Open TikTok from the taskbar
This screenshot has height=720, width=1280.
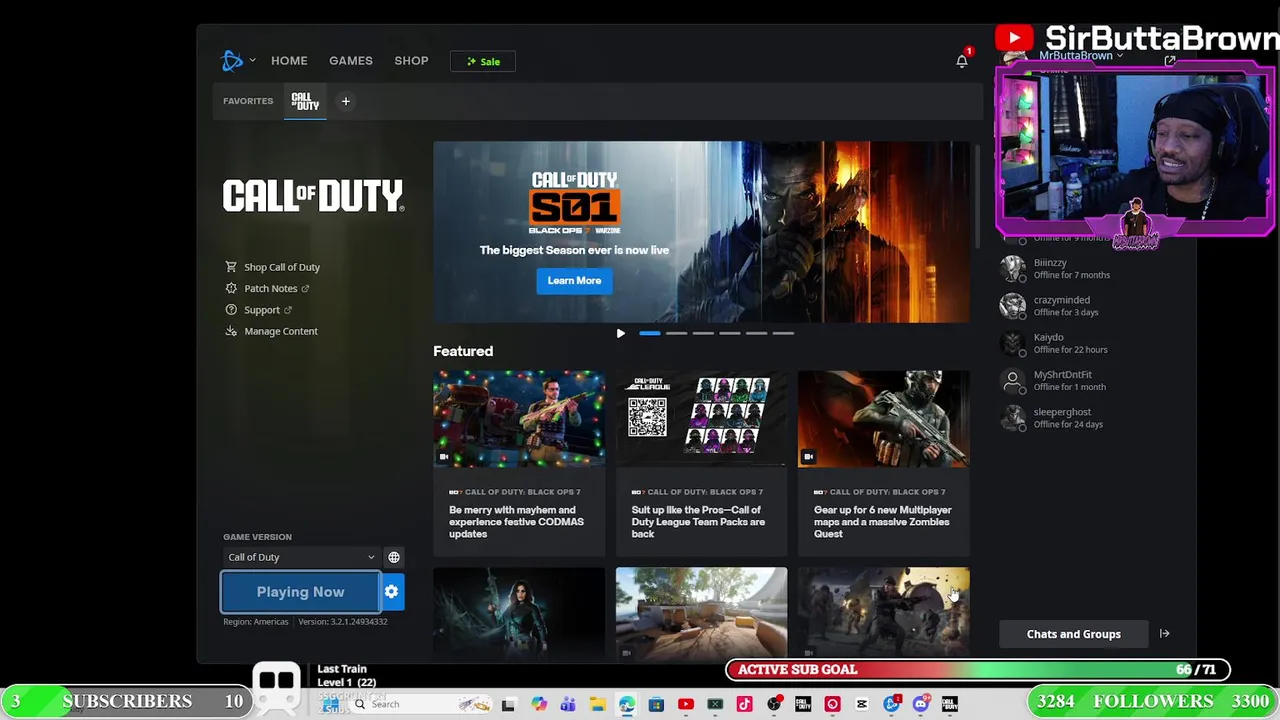pos(744,704)
